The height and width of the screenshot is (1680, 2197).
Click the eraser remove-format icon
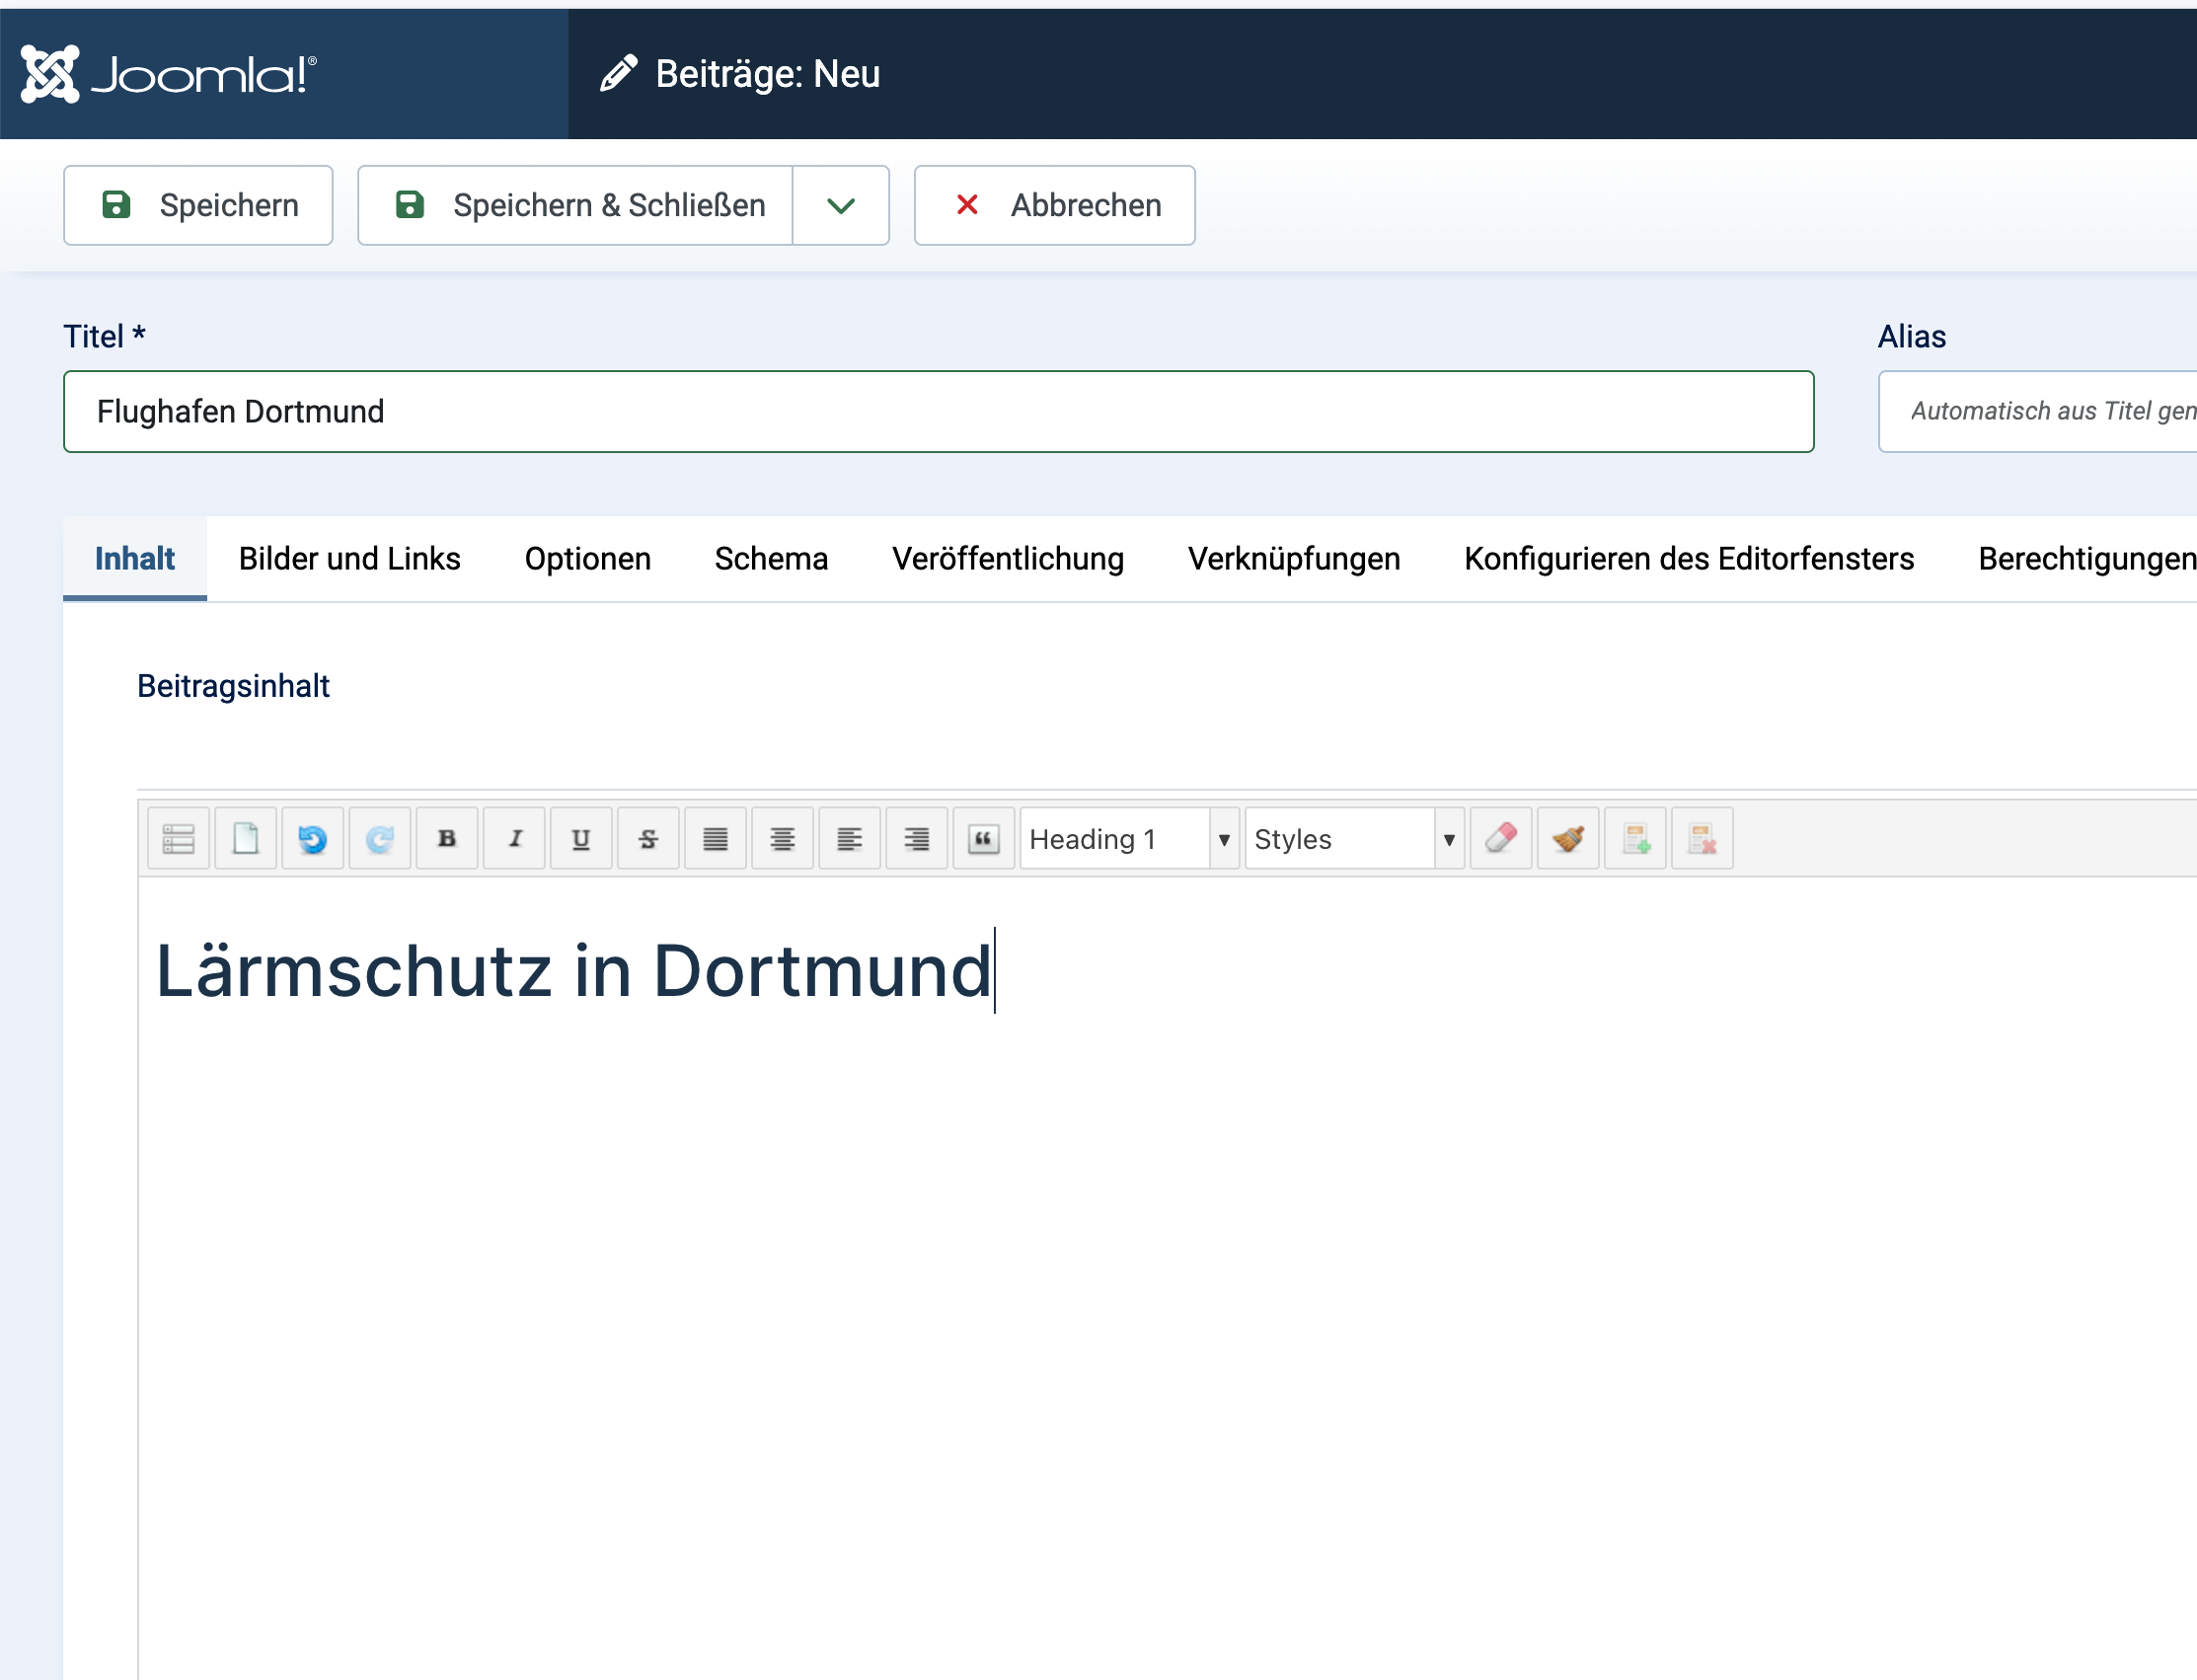[x=1501, y=838]
